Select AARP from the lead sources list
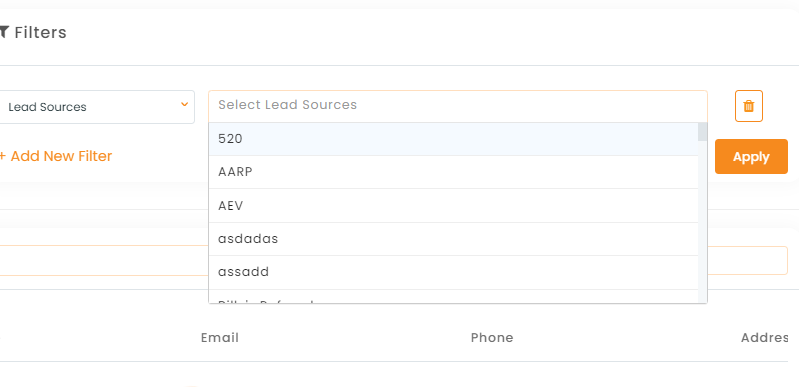Image resolution: width=799 pixels, height=387 pixels. click(x=454, y=172)
